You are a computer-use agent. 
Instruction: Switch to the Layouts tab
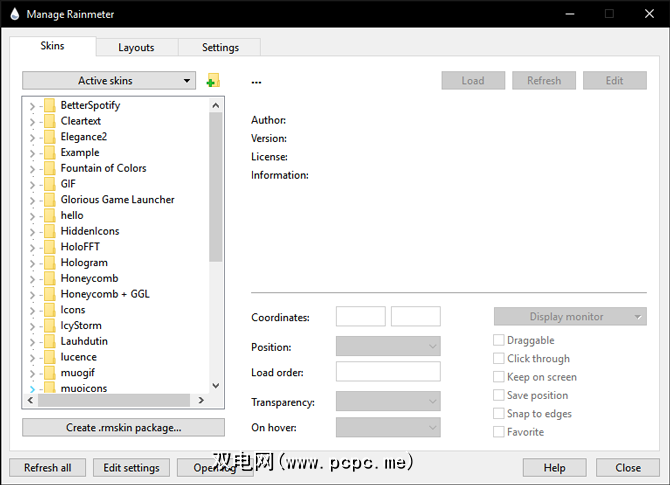click(136, 47)
